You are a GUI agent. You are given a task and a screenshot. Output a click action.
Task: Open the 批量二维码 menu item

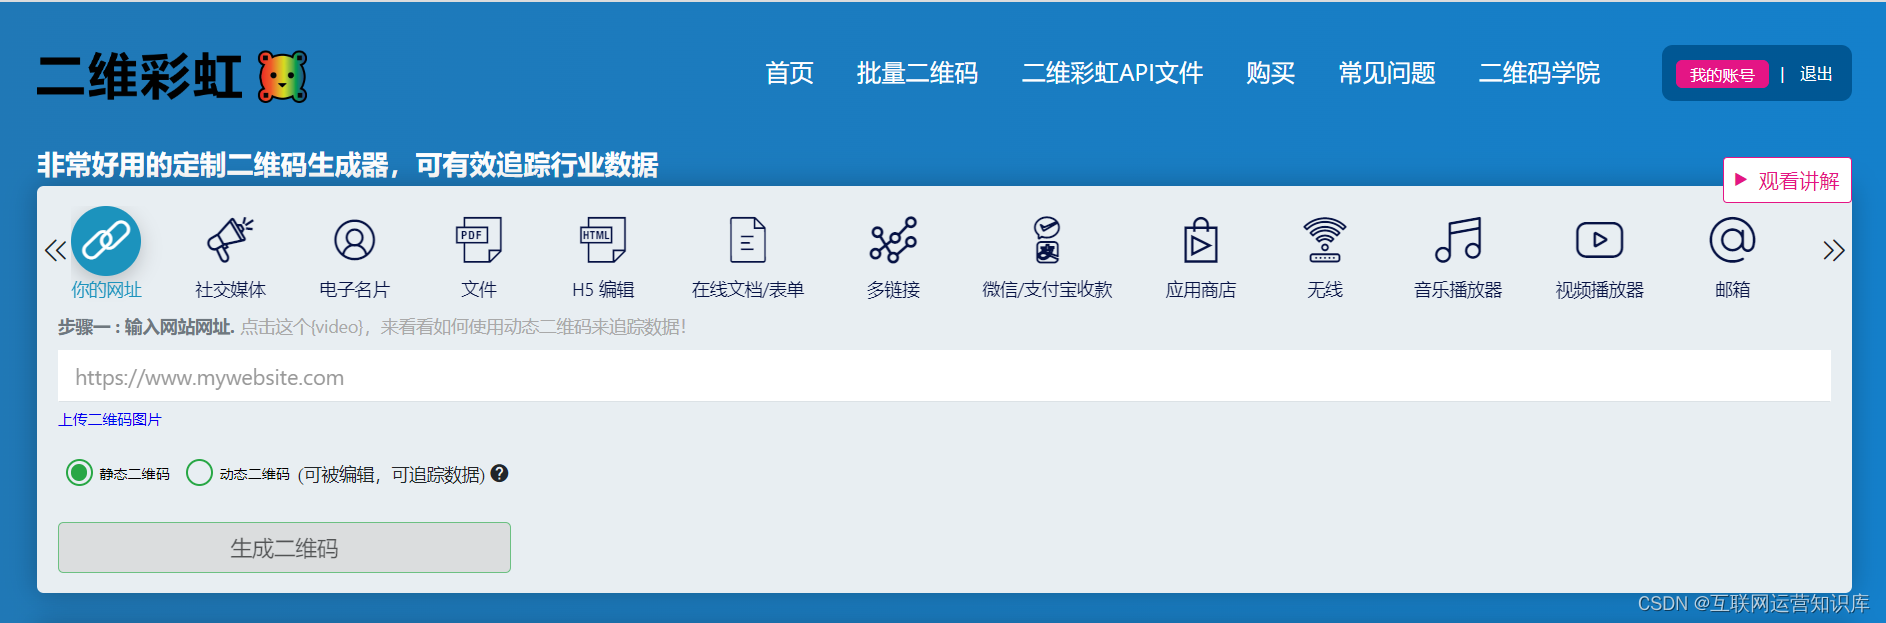[x=917, y=73]
